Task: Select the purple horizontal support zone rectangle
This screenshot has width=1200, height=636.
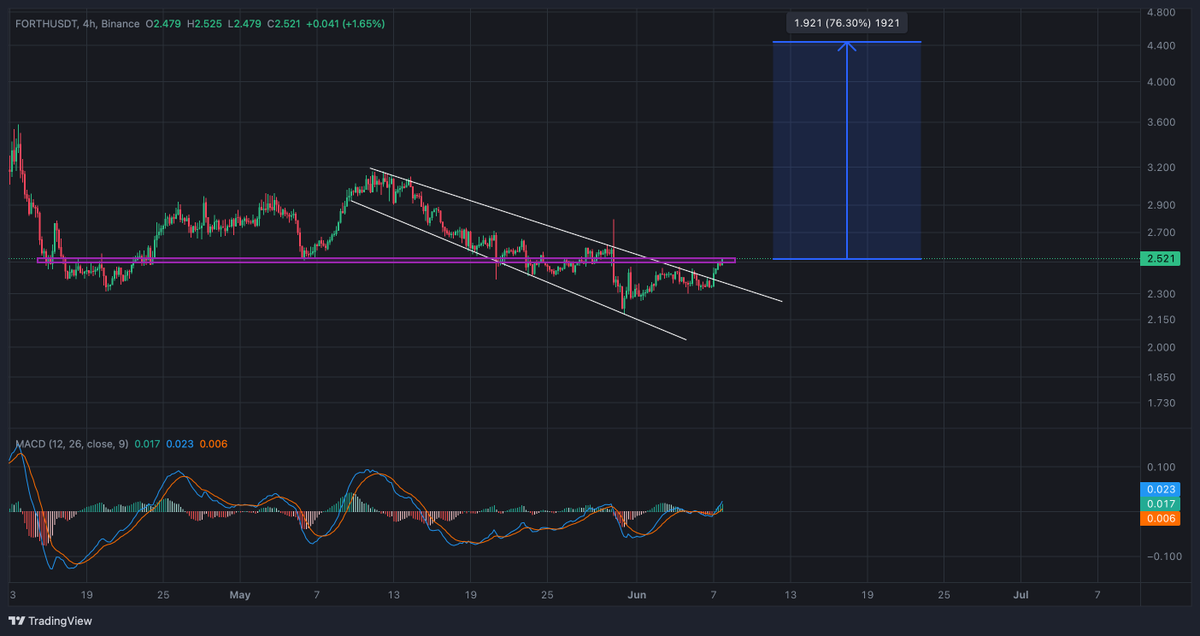Action: pos(386,261)
